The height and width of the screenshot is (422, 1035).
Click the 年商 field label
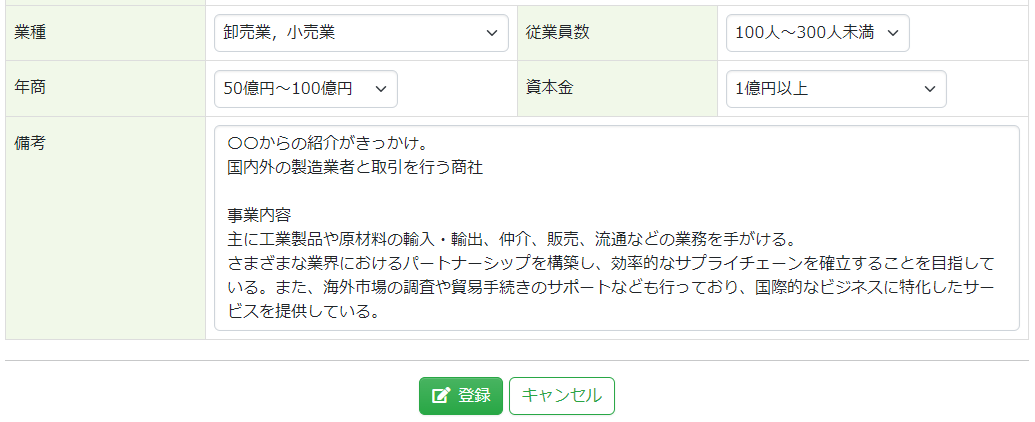click(31, 88)
